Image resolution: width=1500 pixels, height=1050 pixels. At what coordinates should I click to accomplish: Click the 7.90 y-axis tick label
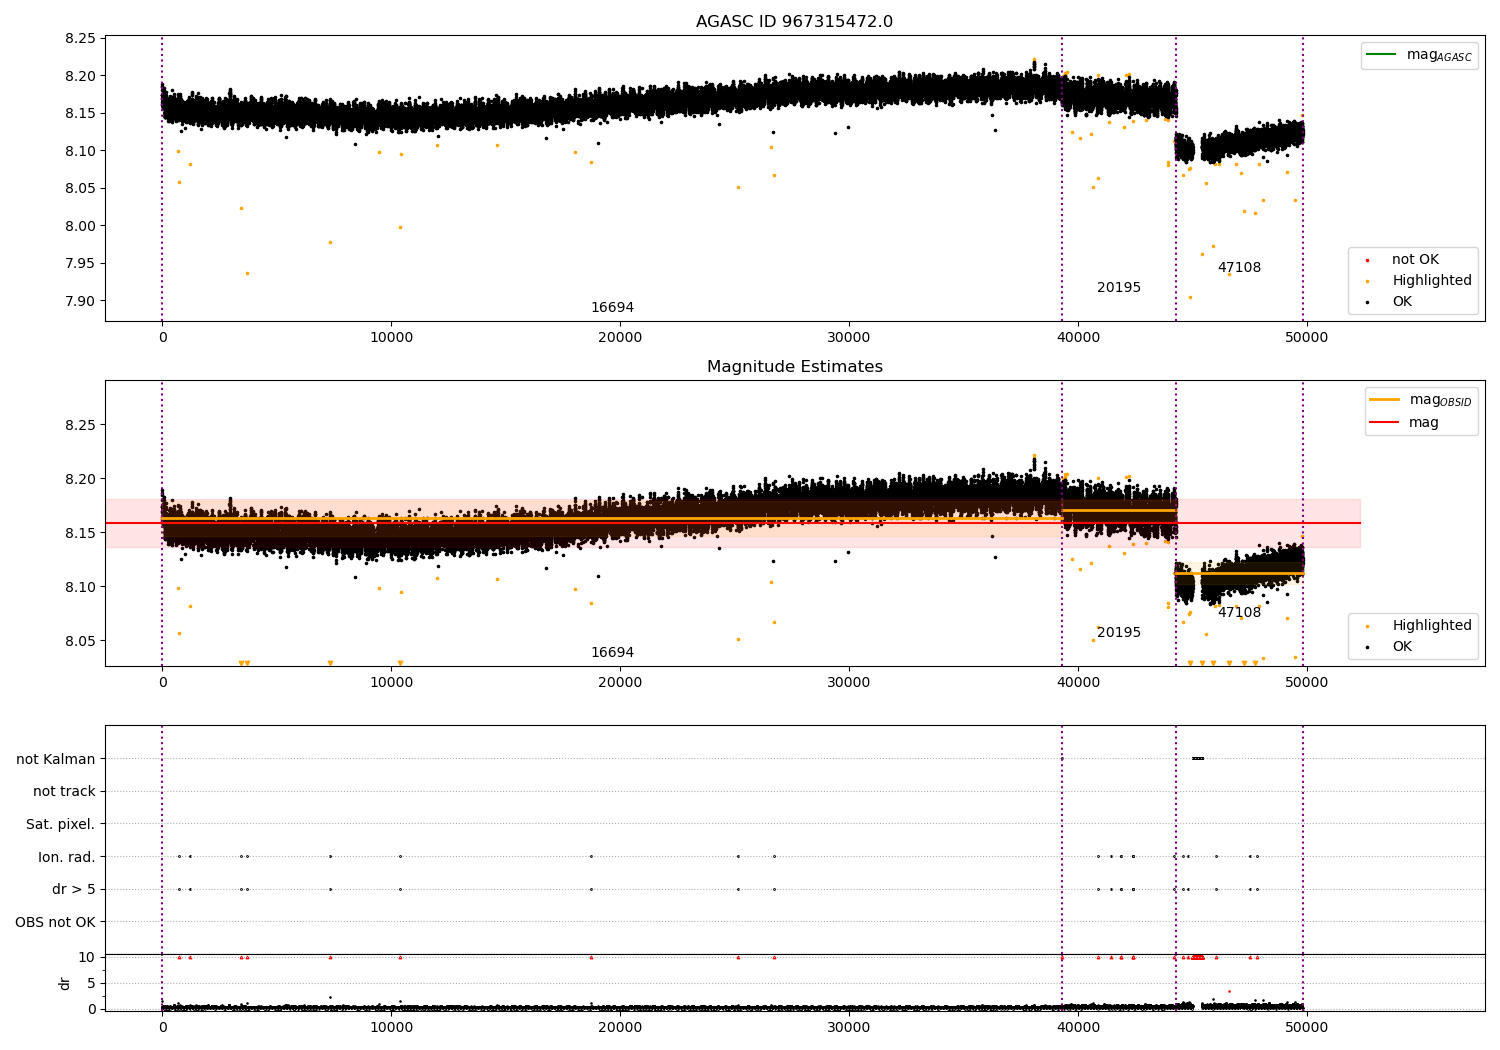tap(79, 302)
